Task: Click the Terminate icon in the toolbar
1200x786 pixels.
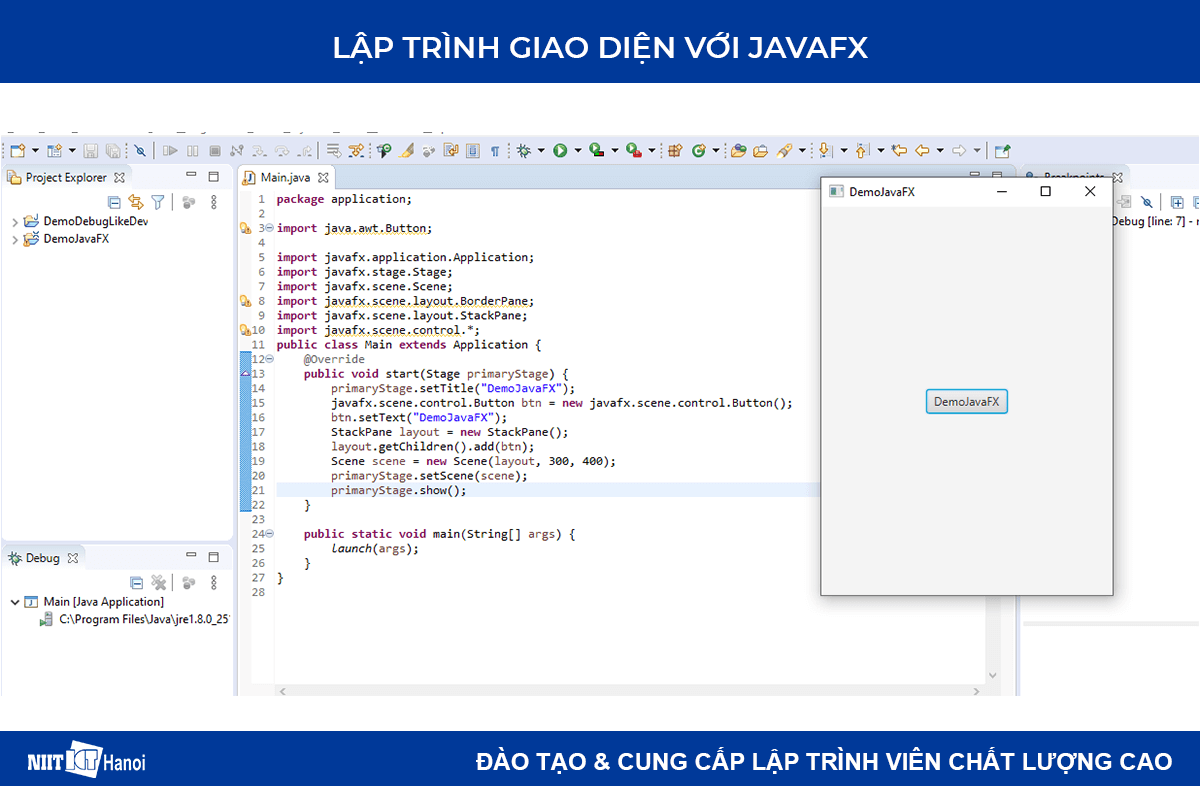Action: click(214, 150)
